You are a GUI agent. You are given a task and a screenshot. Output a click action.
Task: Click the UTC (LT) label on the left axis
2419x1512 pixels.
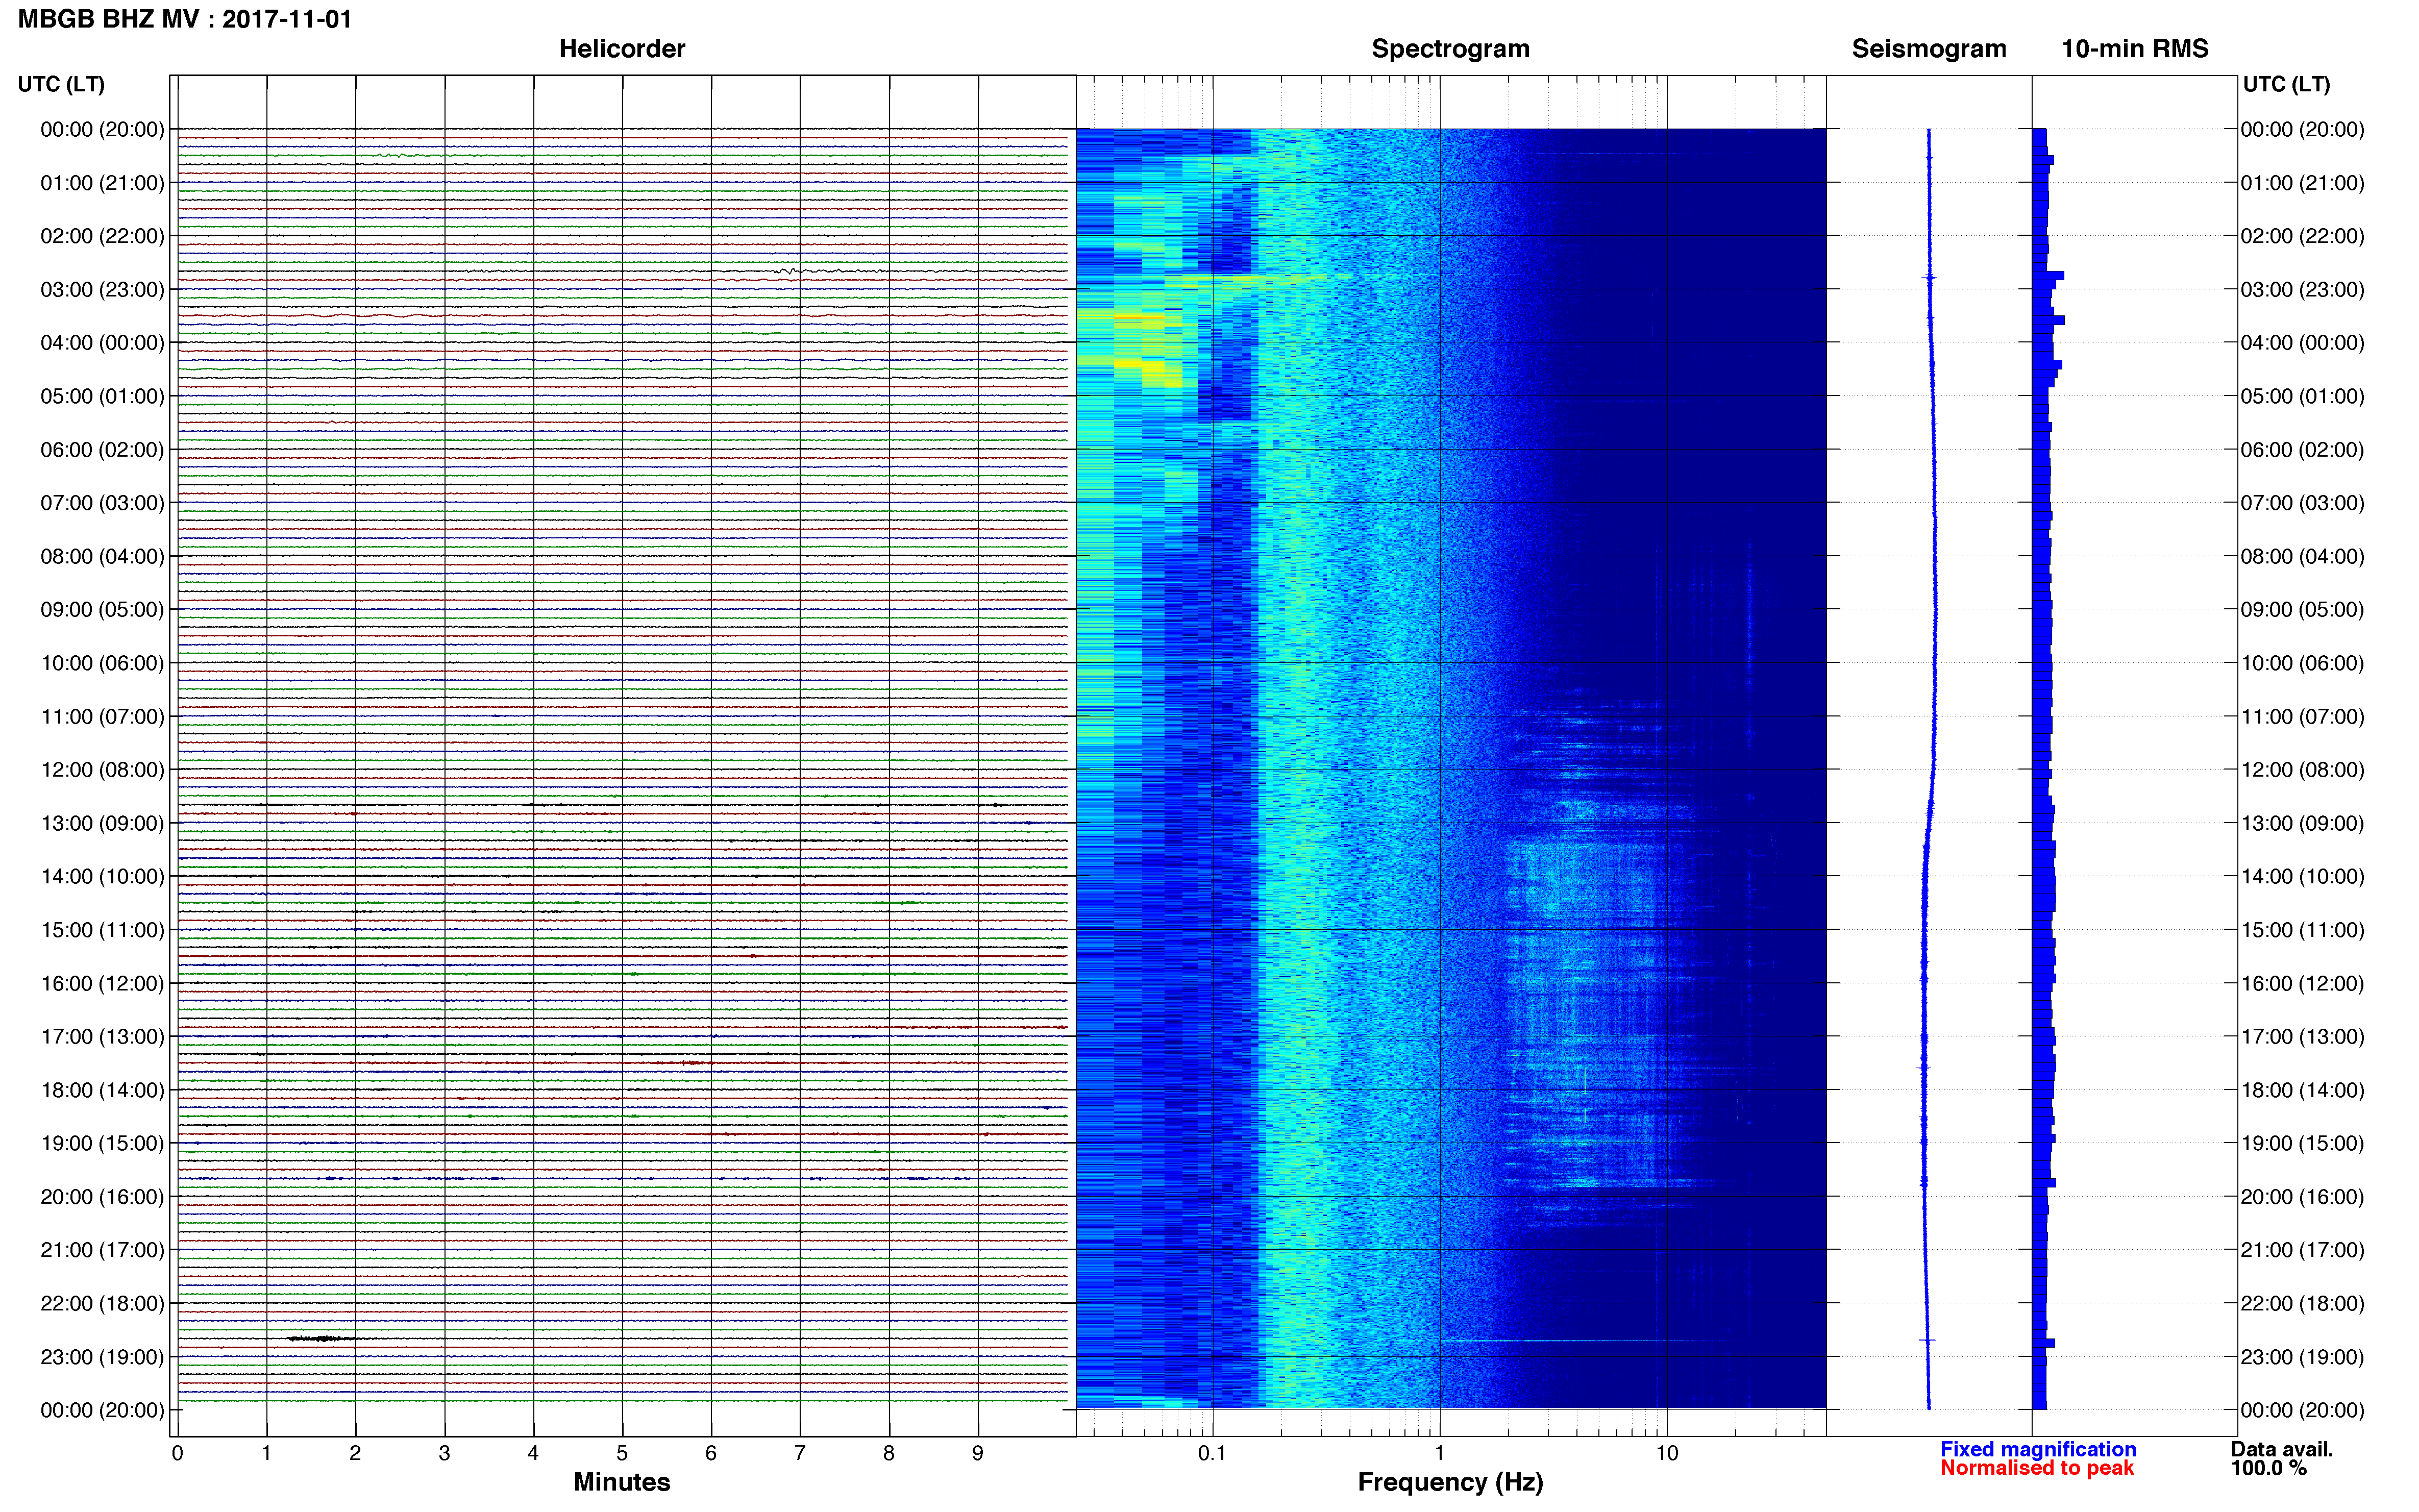(61, 84)
